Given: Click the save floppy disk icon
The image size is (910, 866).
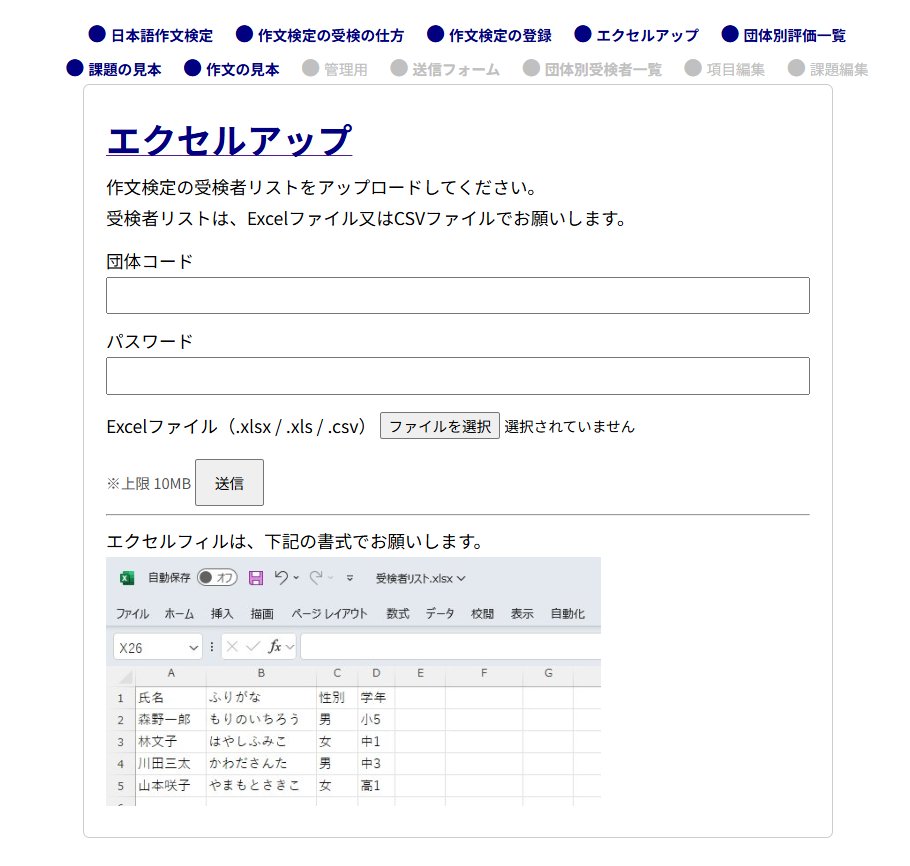Looking at the screenshot, I should 256,578.
